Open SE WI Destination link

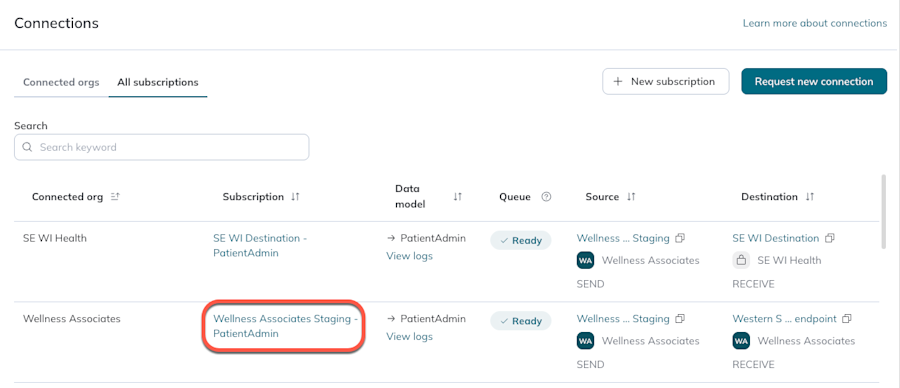[x=775, y=238]
